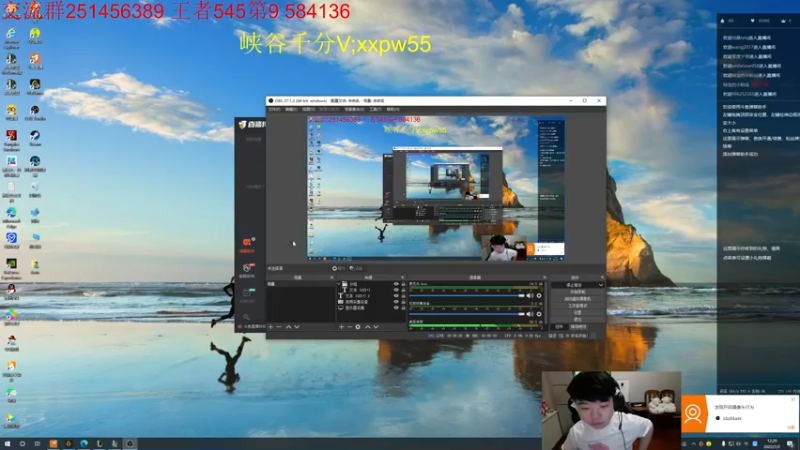The width and height of the screenshot is (800, 450).
Task: Open the 工具(T) menu in OBS
Action: (376, 109)
